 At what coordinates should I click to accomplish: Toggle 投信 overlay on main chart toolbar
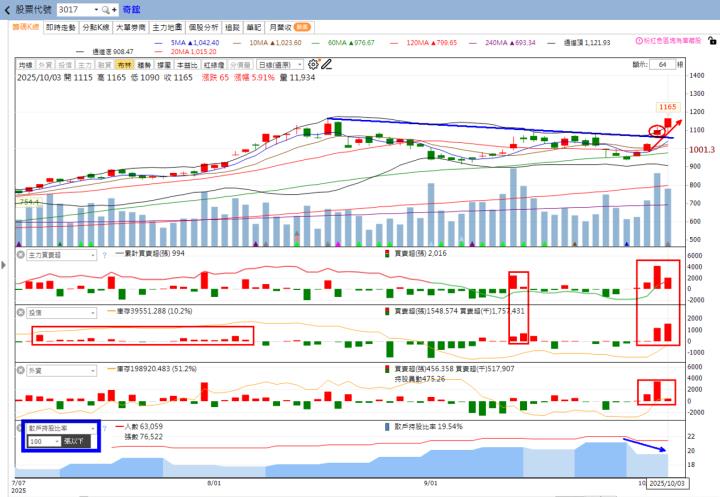(x=65, y=65)
